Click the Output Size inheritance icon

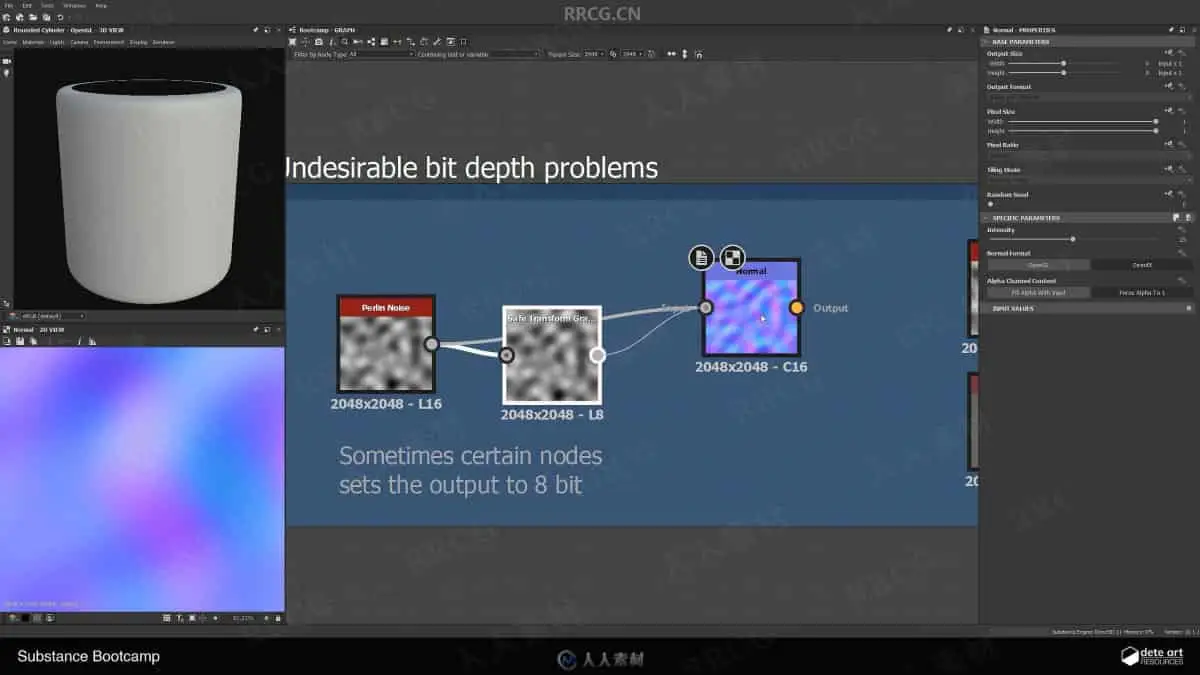(1169, 52)
